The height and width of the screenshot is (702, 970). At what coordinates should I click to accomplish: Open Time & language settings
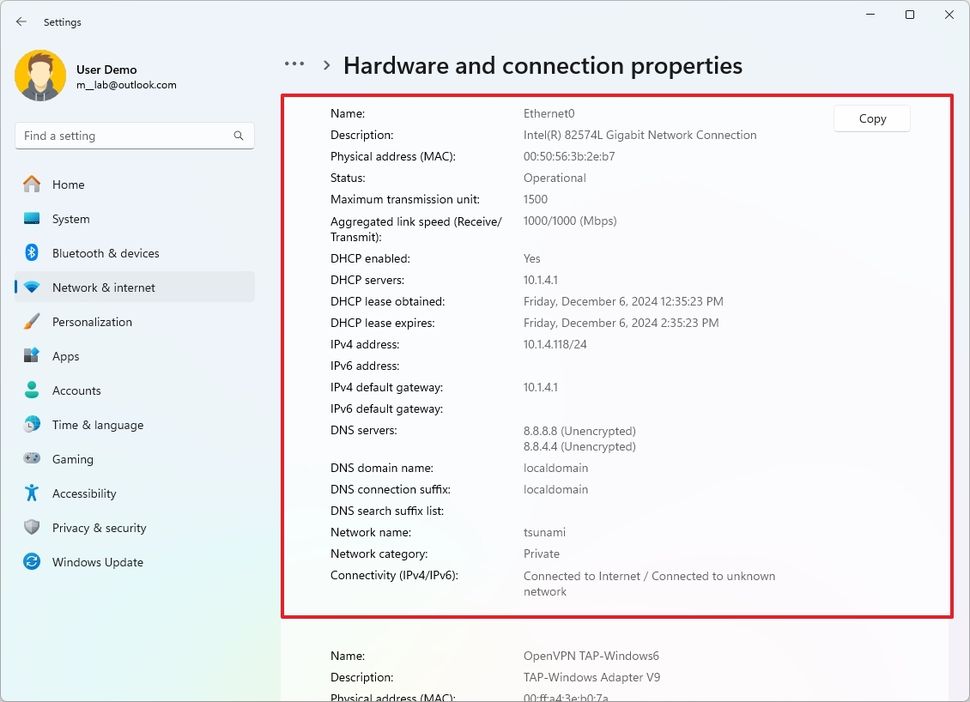click(x=96, y=425)
